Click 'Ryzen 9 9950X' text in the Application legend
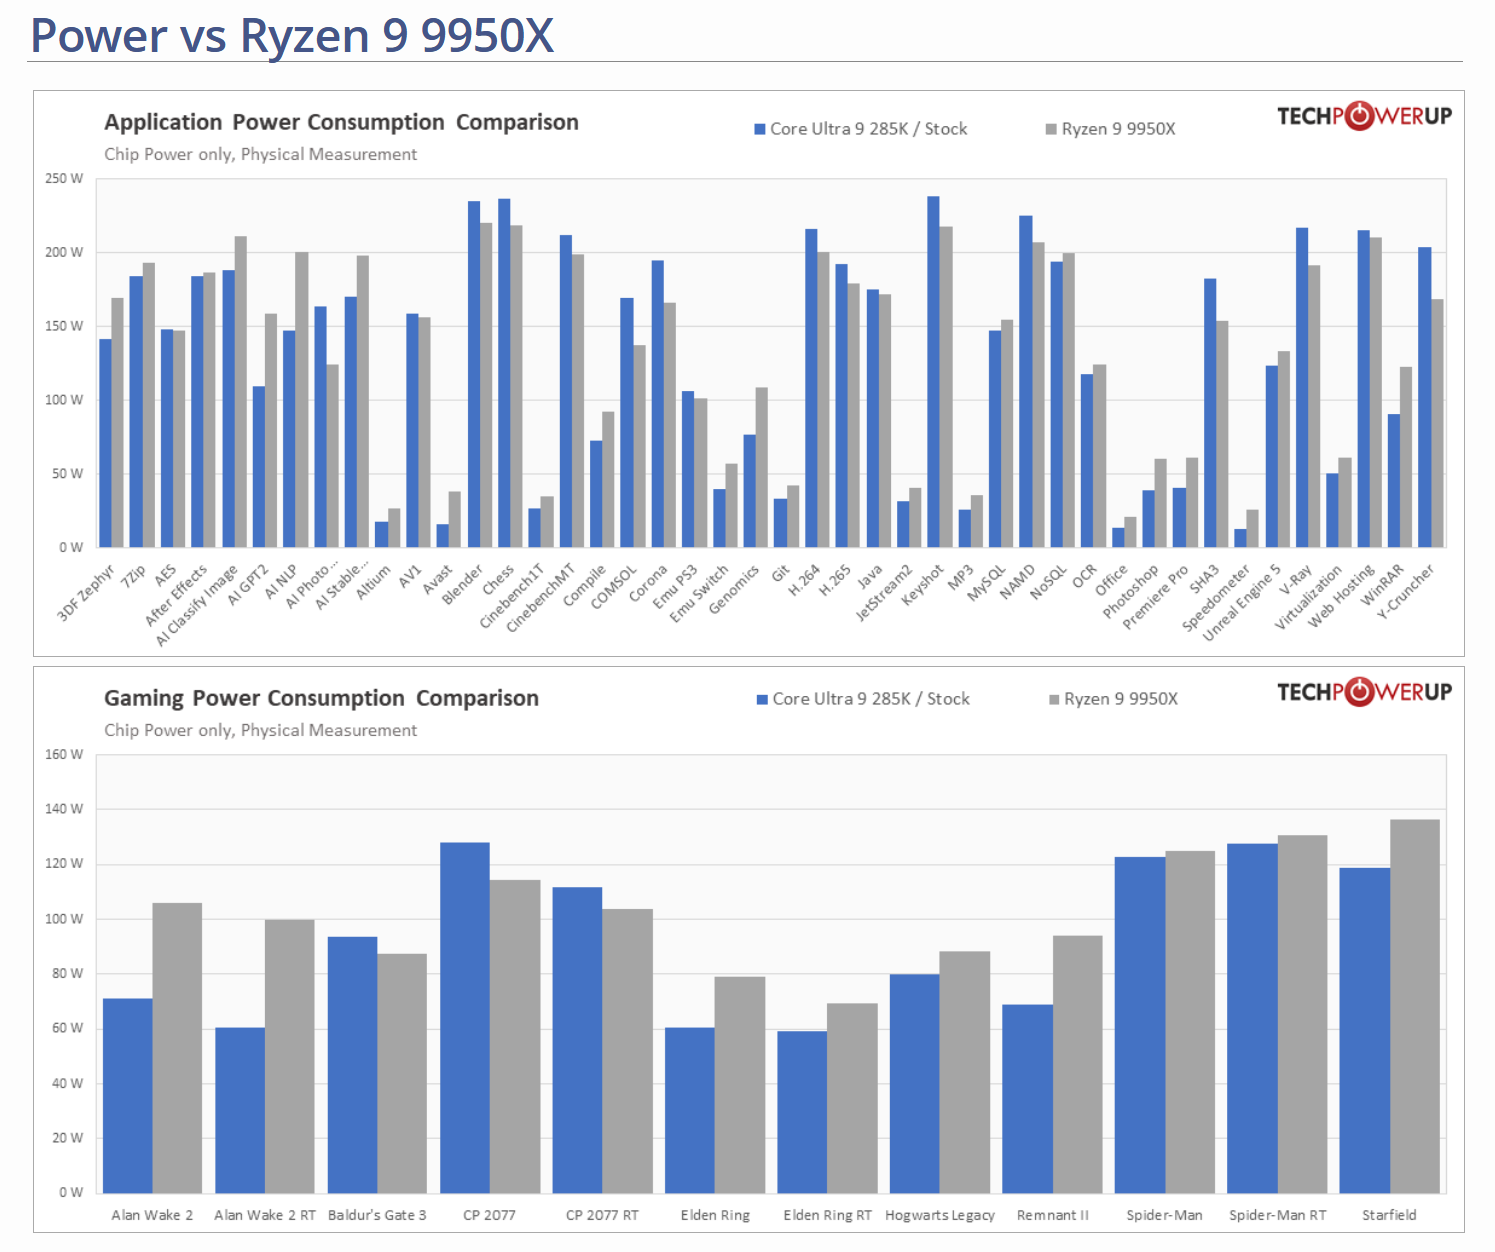The image size is (1495, 1252). tap(1119, 129)
